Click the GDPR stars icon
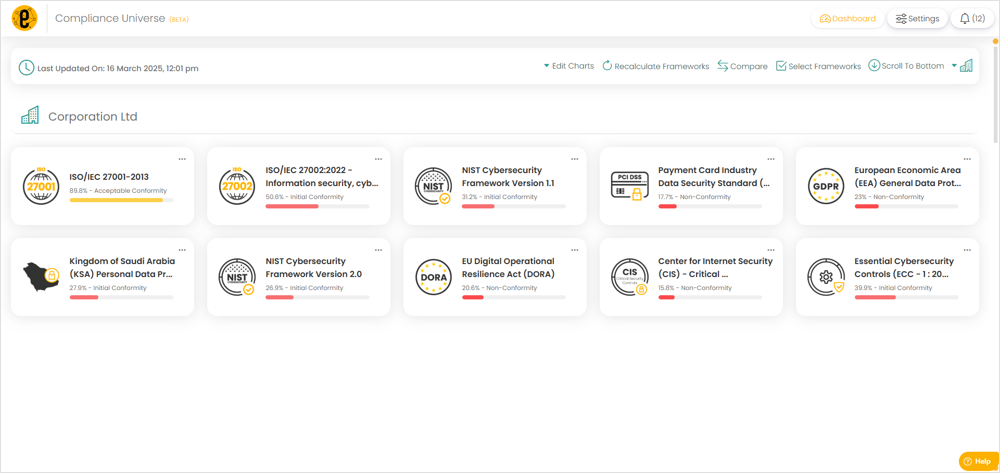This screenshot has height=473, width=1000. (827, 186)
